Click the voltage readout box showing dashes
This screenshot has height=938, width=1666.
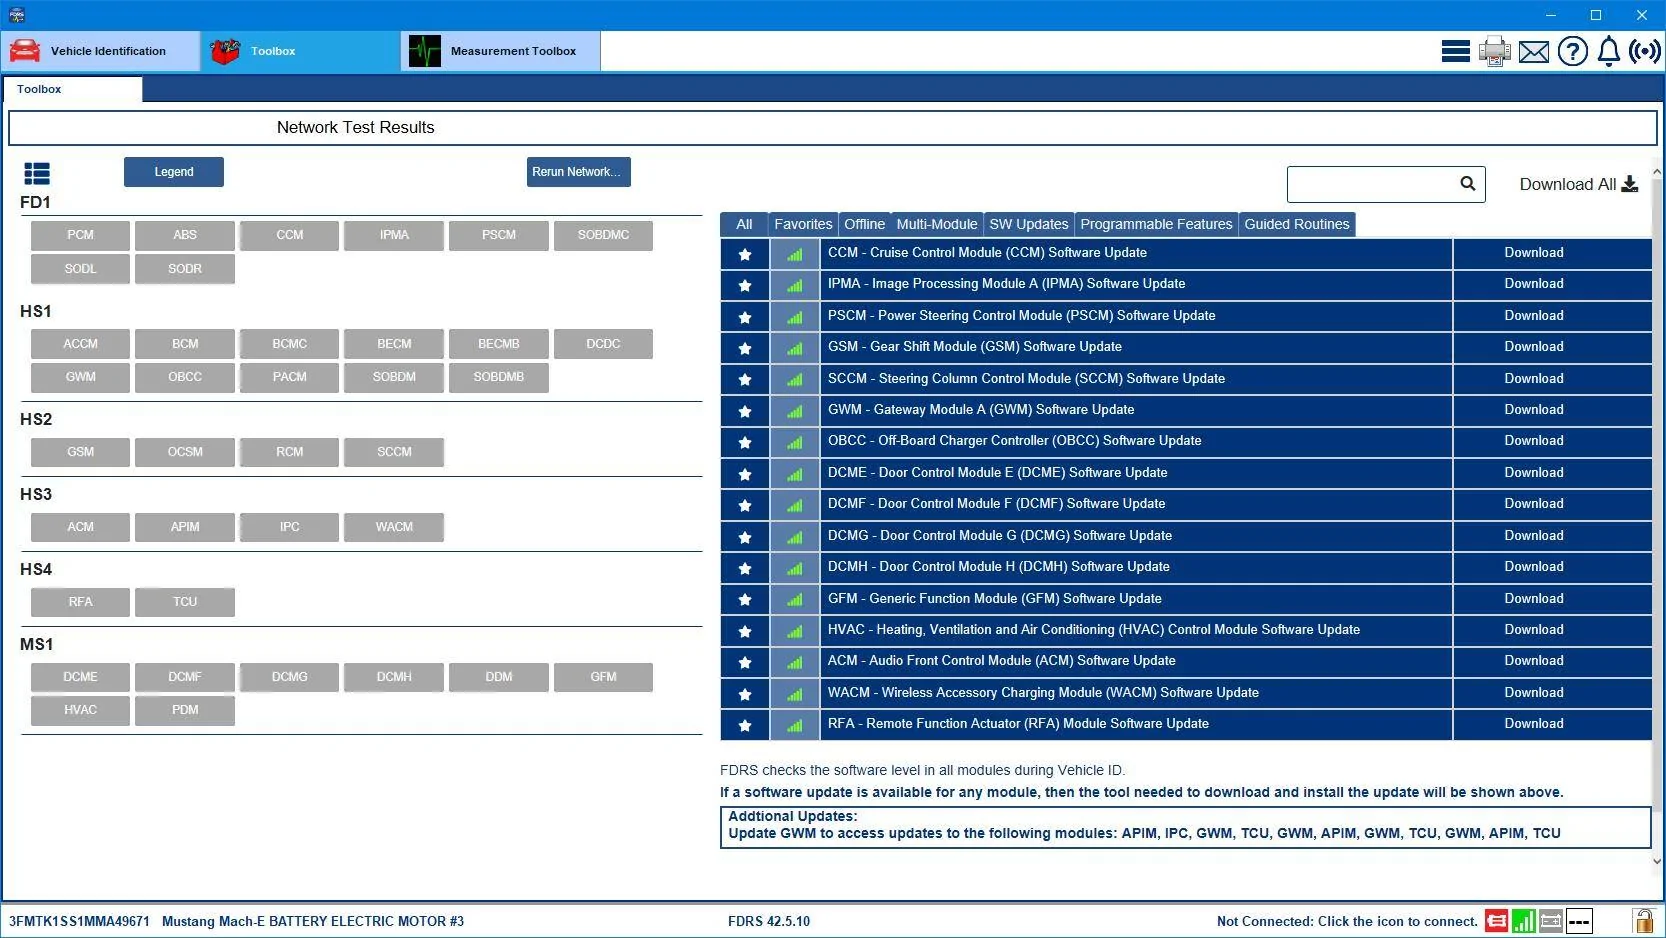click(1579, 921)
